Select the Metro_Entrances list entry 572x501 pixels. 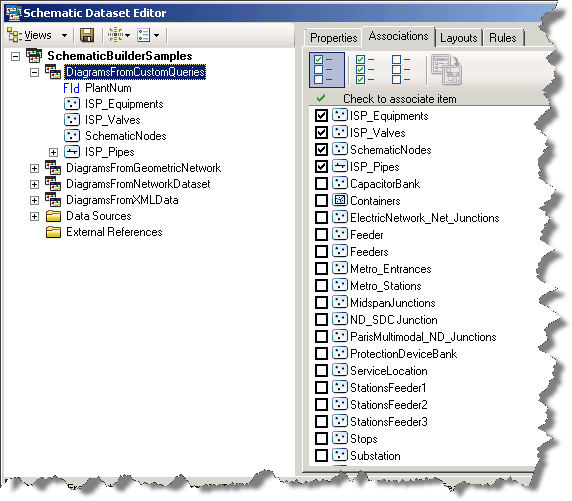pyautogui.click(x=390, y=269)
